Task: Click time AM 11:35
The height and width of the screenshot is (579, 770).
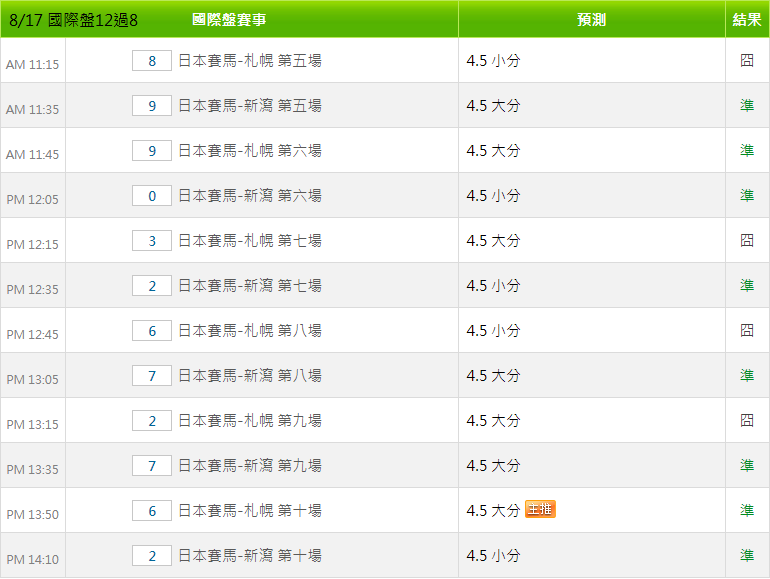Action: 32,110
